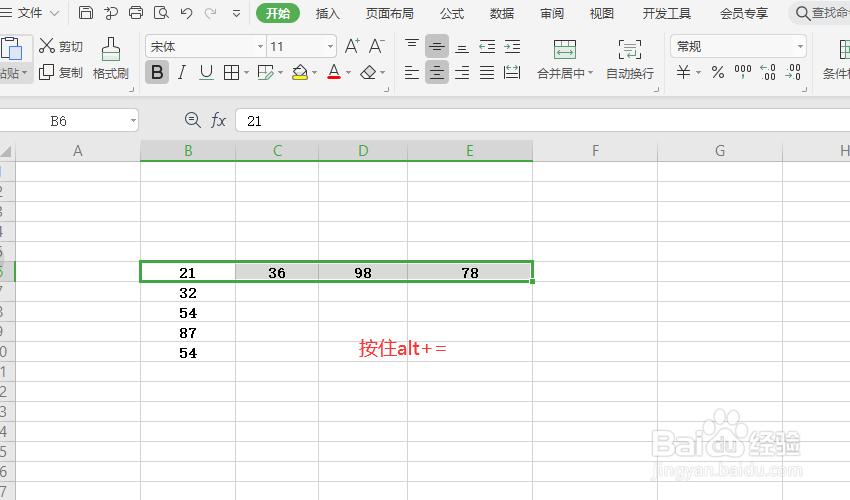Expand the font color dropdown arrow
The width and height of the screenshot is (850, 500).
click(x=349, y=72)
